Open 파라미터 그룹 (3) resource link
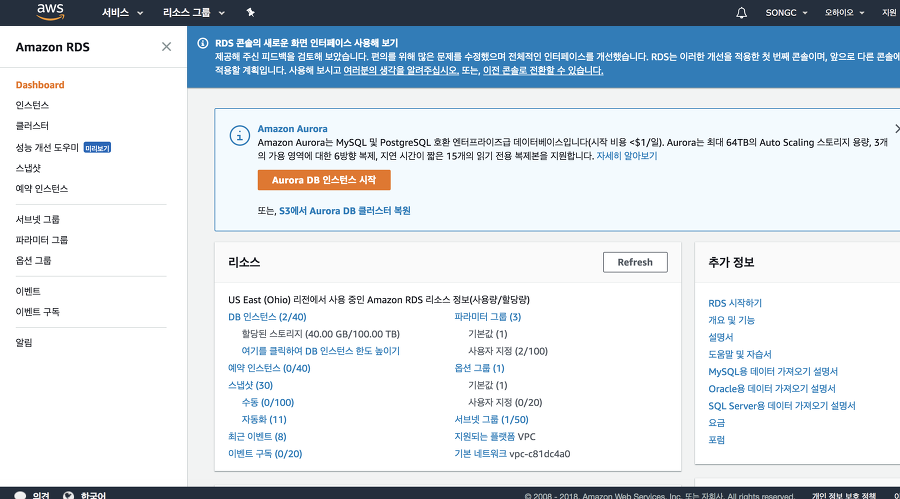This screenshot has height=499, width=900. coord(488,317)
